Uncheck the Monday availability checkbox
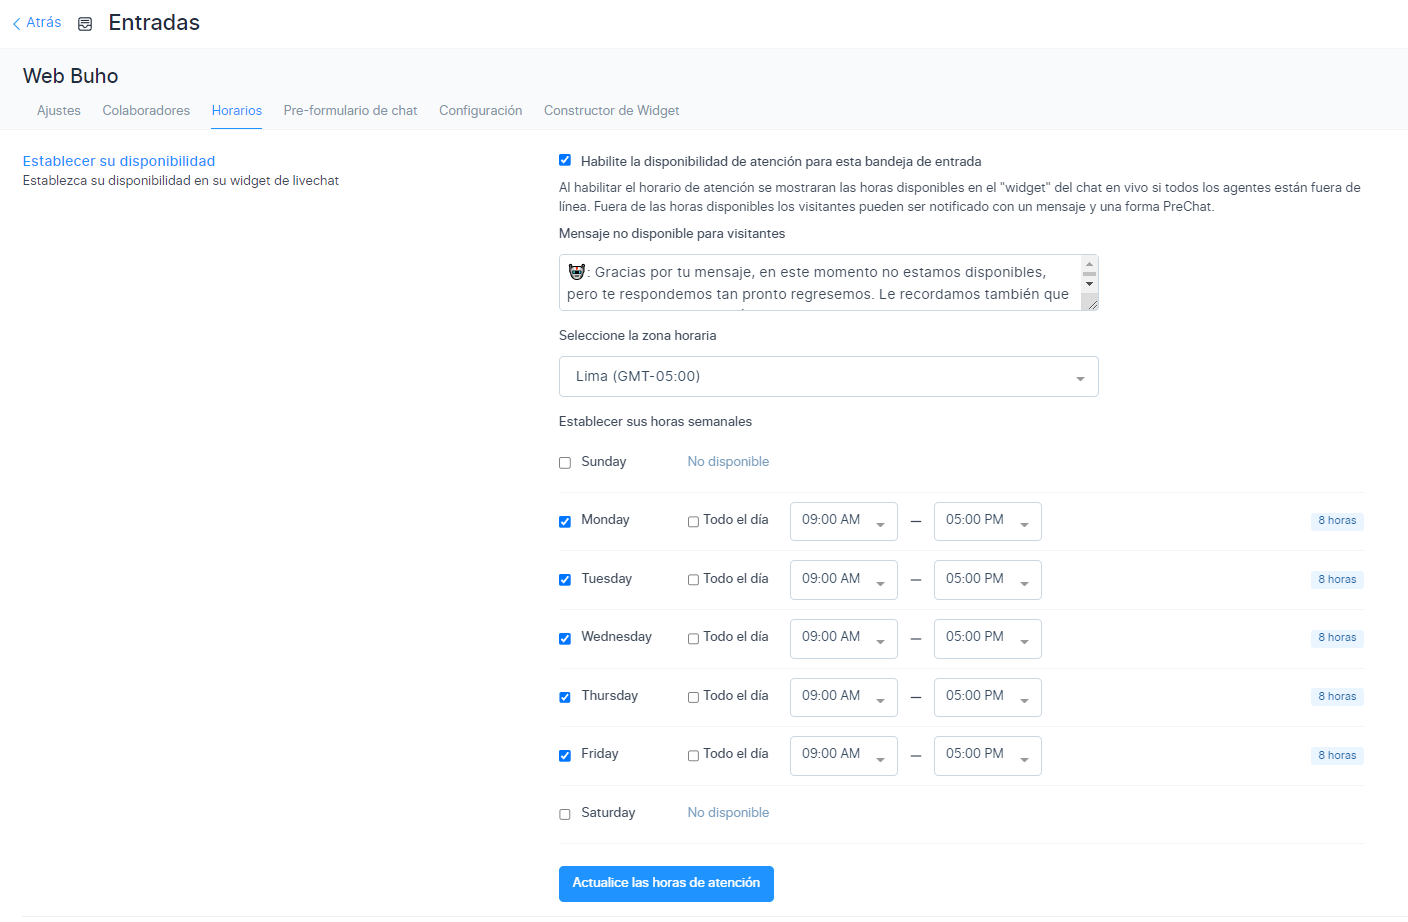Image resolution: width=1408 pixels, height=922 pixels. point(565,521)
